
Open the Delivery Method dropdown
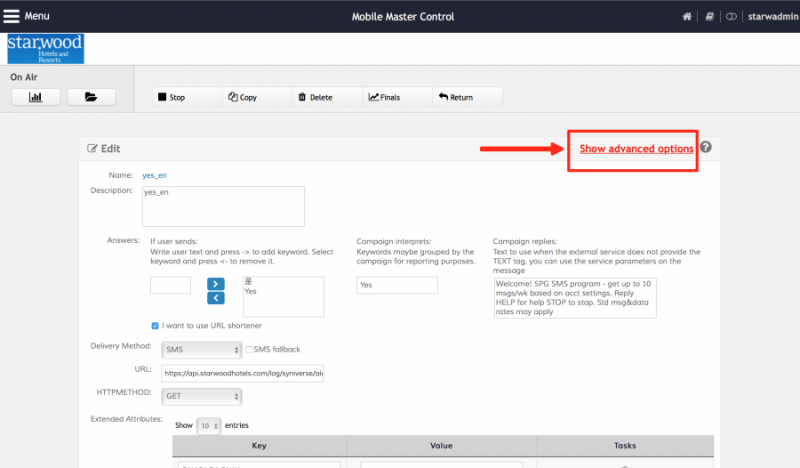pos(201,349)
